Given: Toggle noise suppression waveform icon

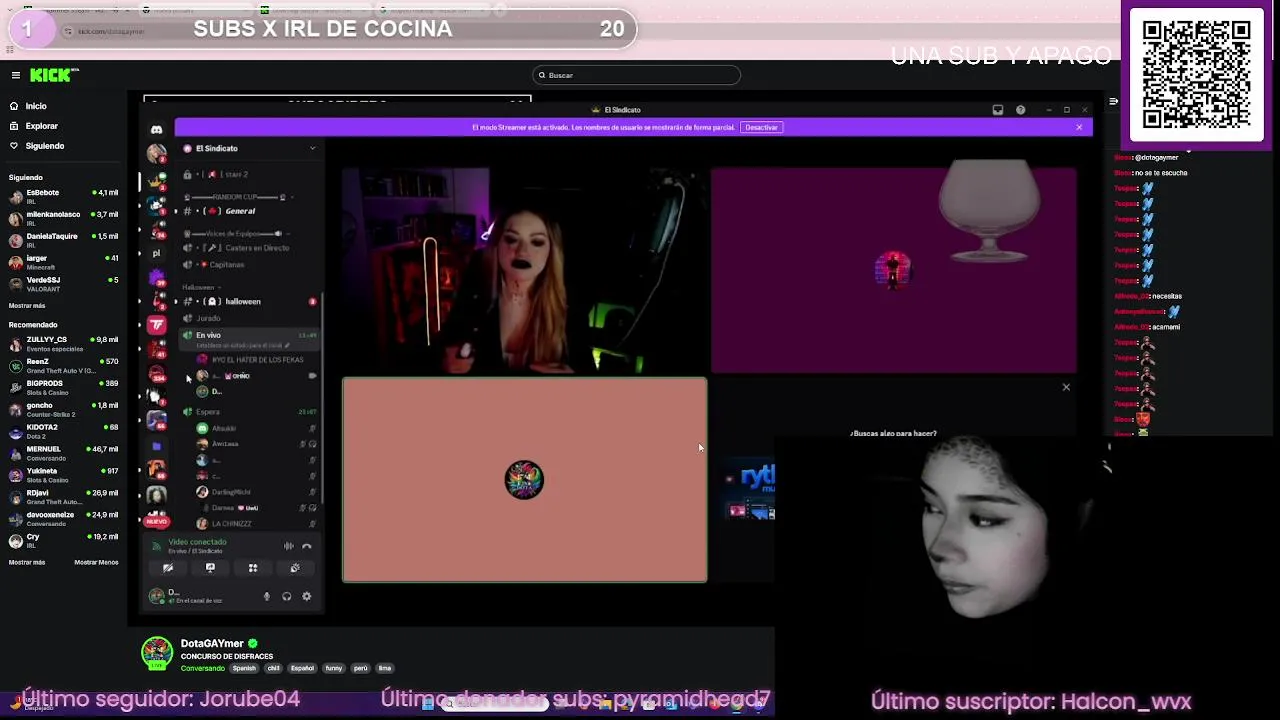Looking at the screenshot, I should click(289, 546).
